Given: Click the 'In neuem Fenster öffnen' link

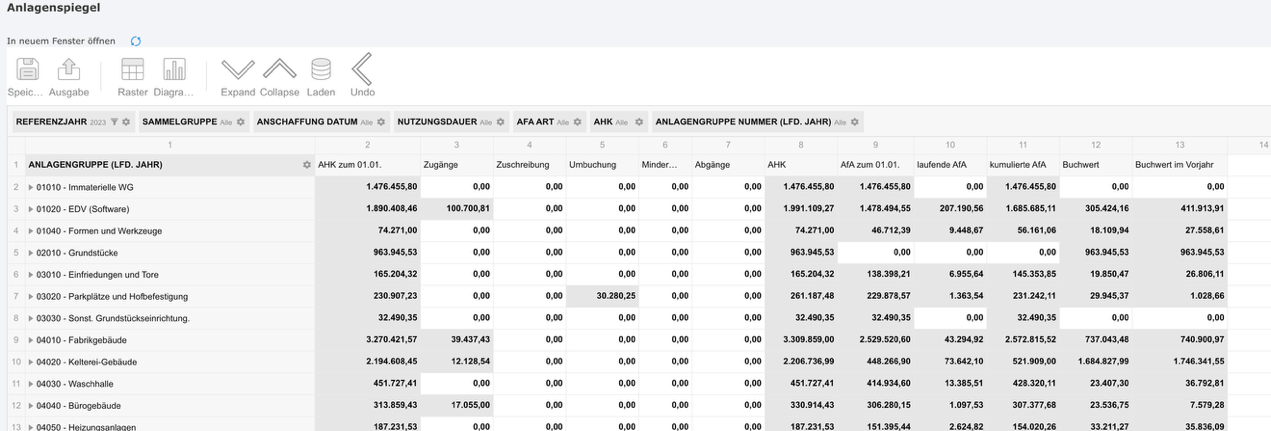Looking at the screenshot, I should pos(61,41).
